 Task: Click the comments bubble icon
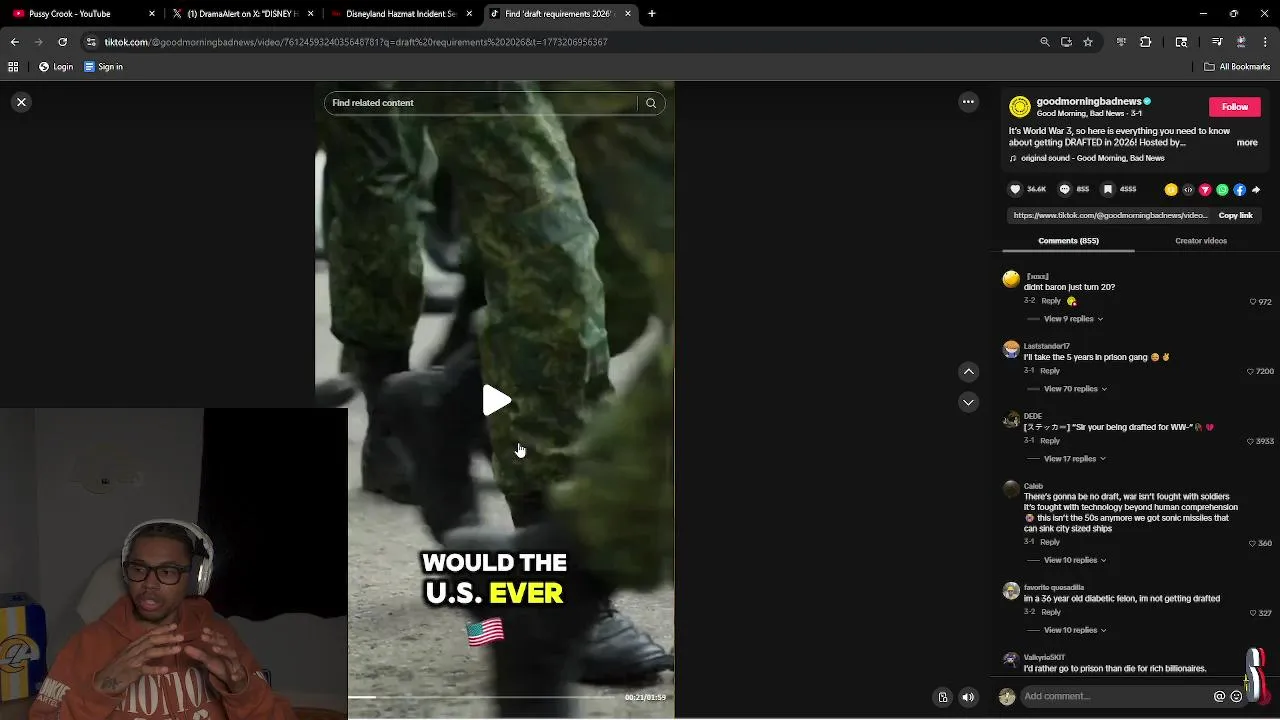[1065, 189]
